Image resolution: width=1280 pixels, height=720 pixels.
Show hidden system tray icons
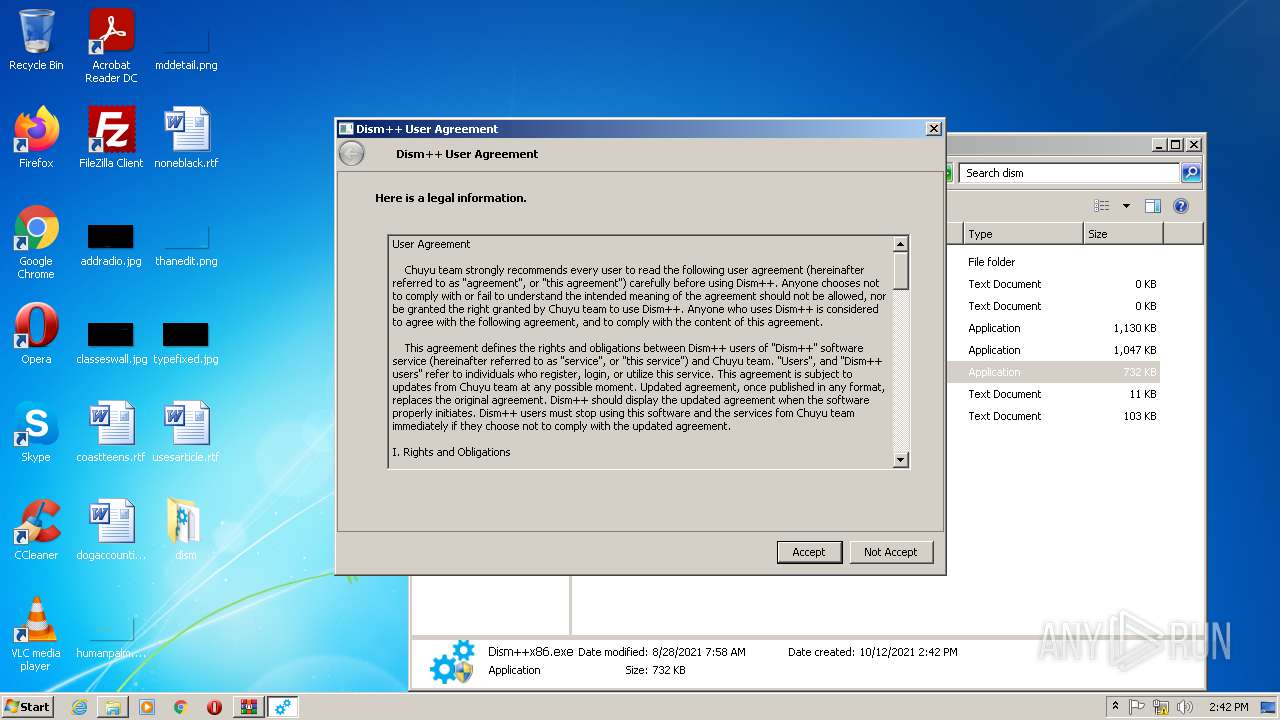coord(1115,707)
